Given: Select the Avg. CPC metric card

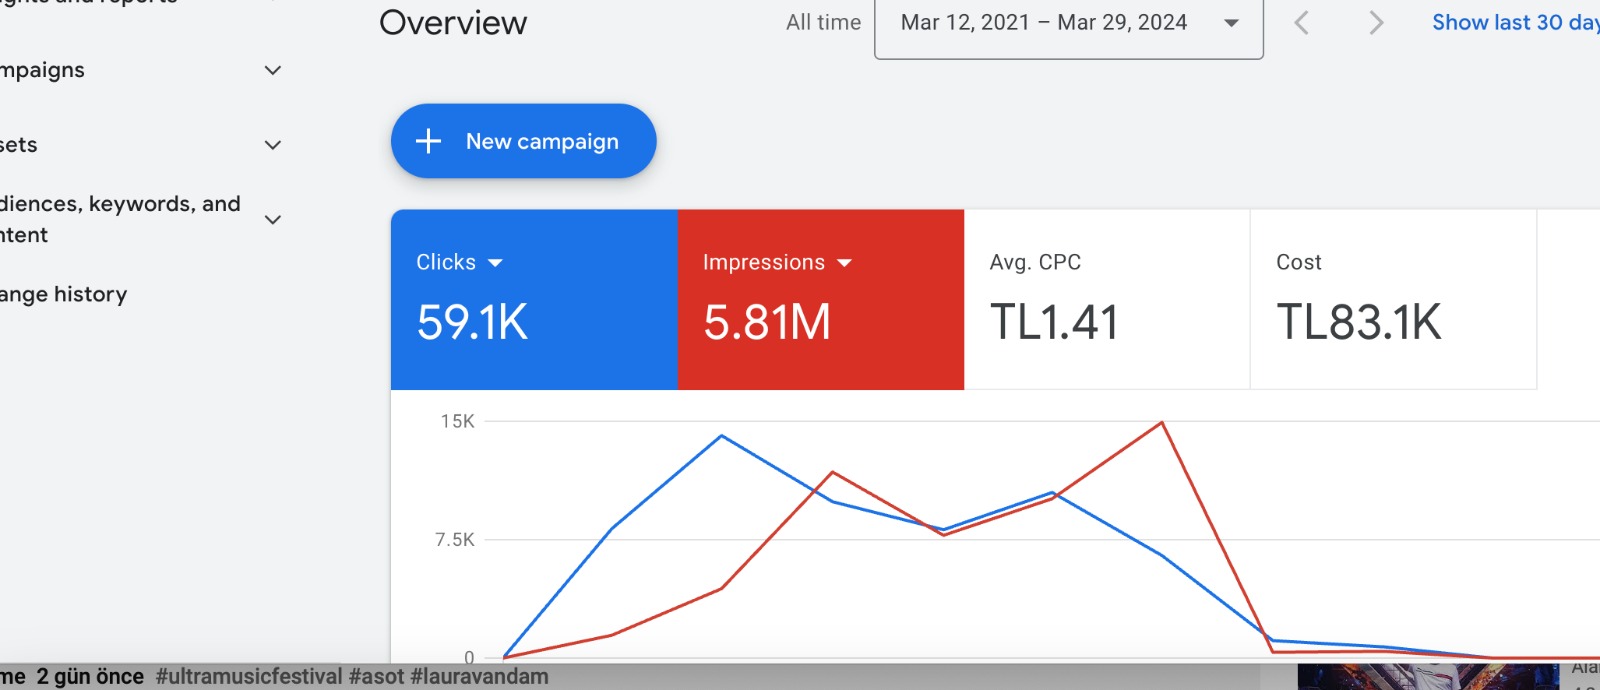Looking at the screenshot, I should (x=1107, y=299).
